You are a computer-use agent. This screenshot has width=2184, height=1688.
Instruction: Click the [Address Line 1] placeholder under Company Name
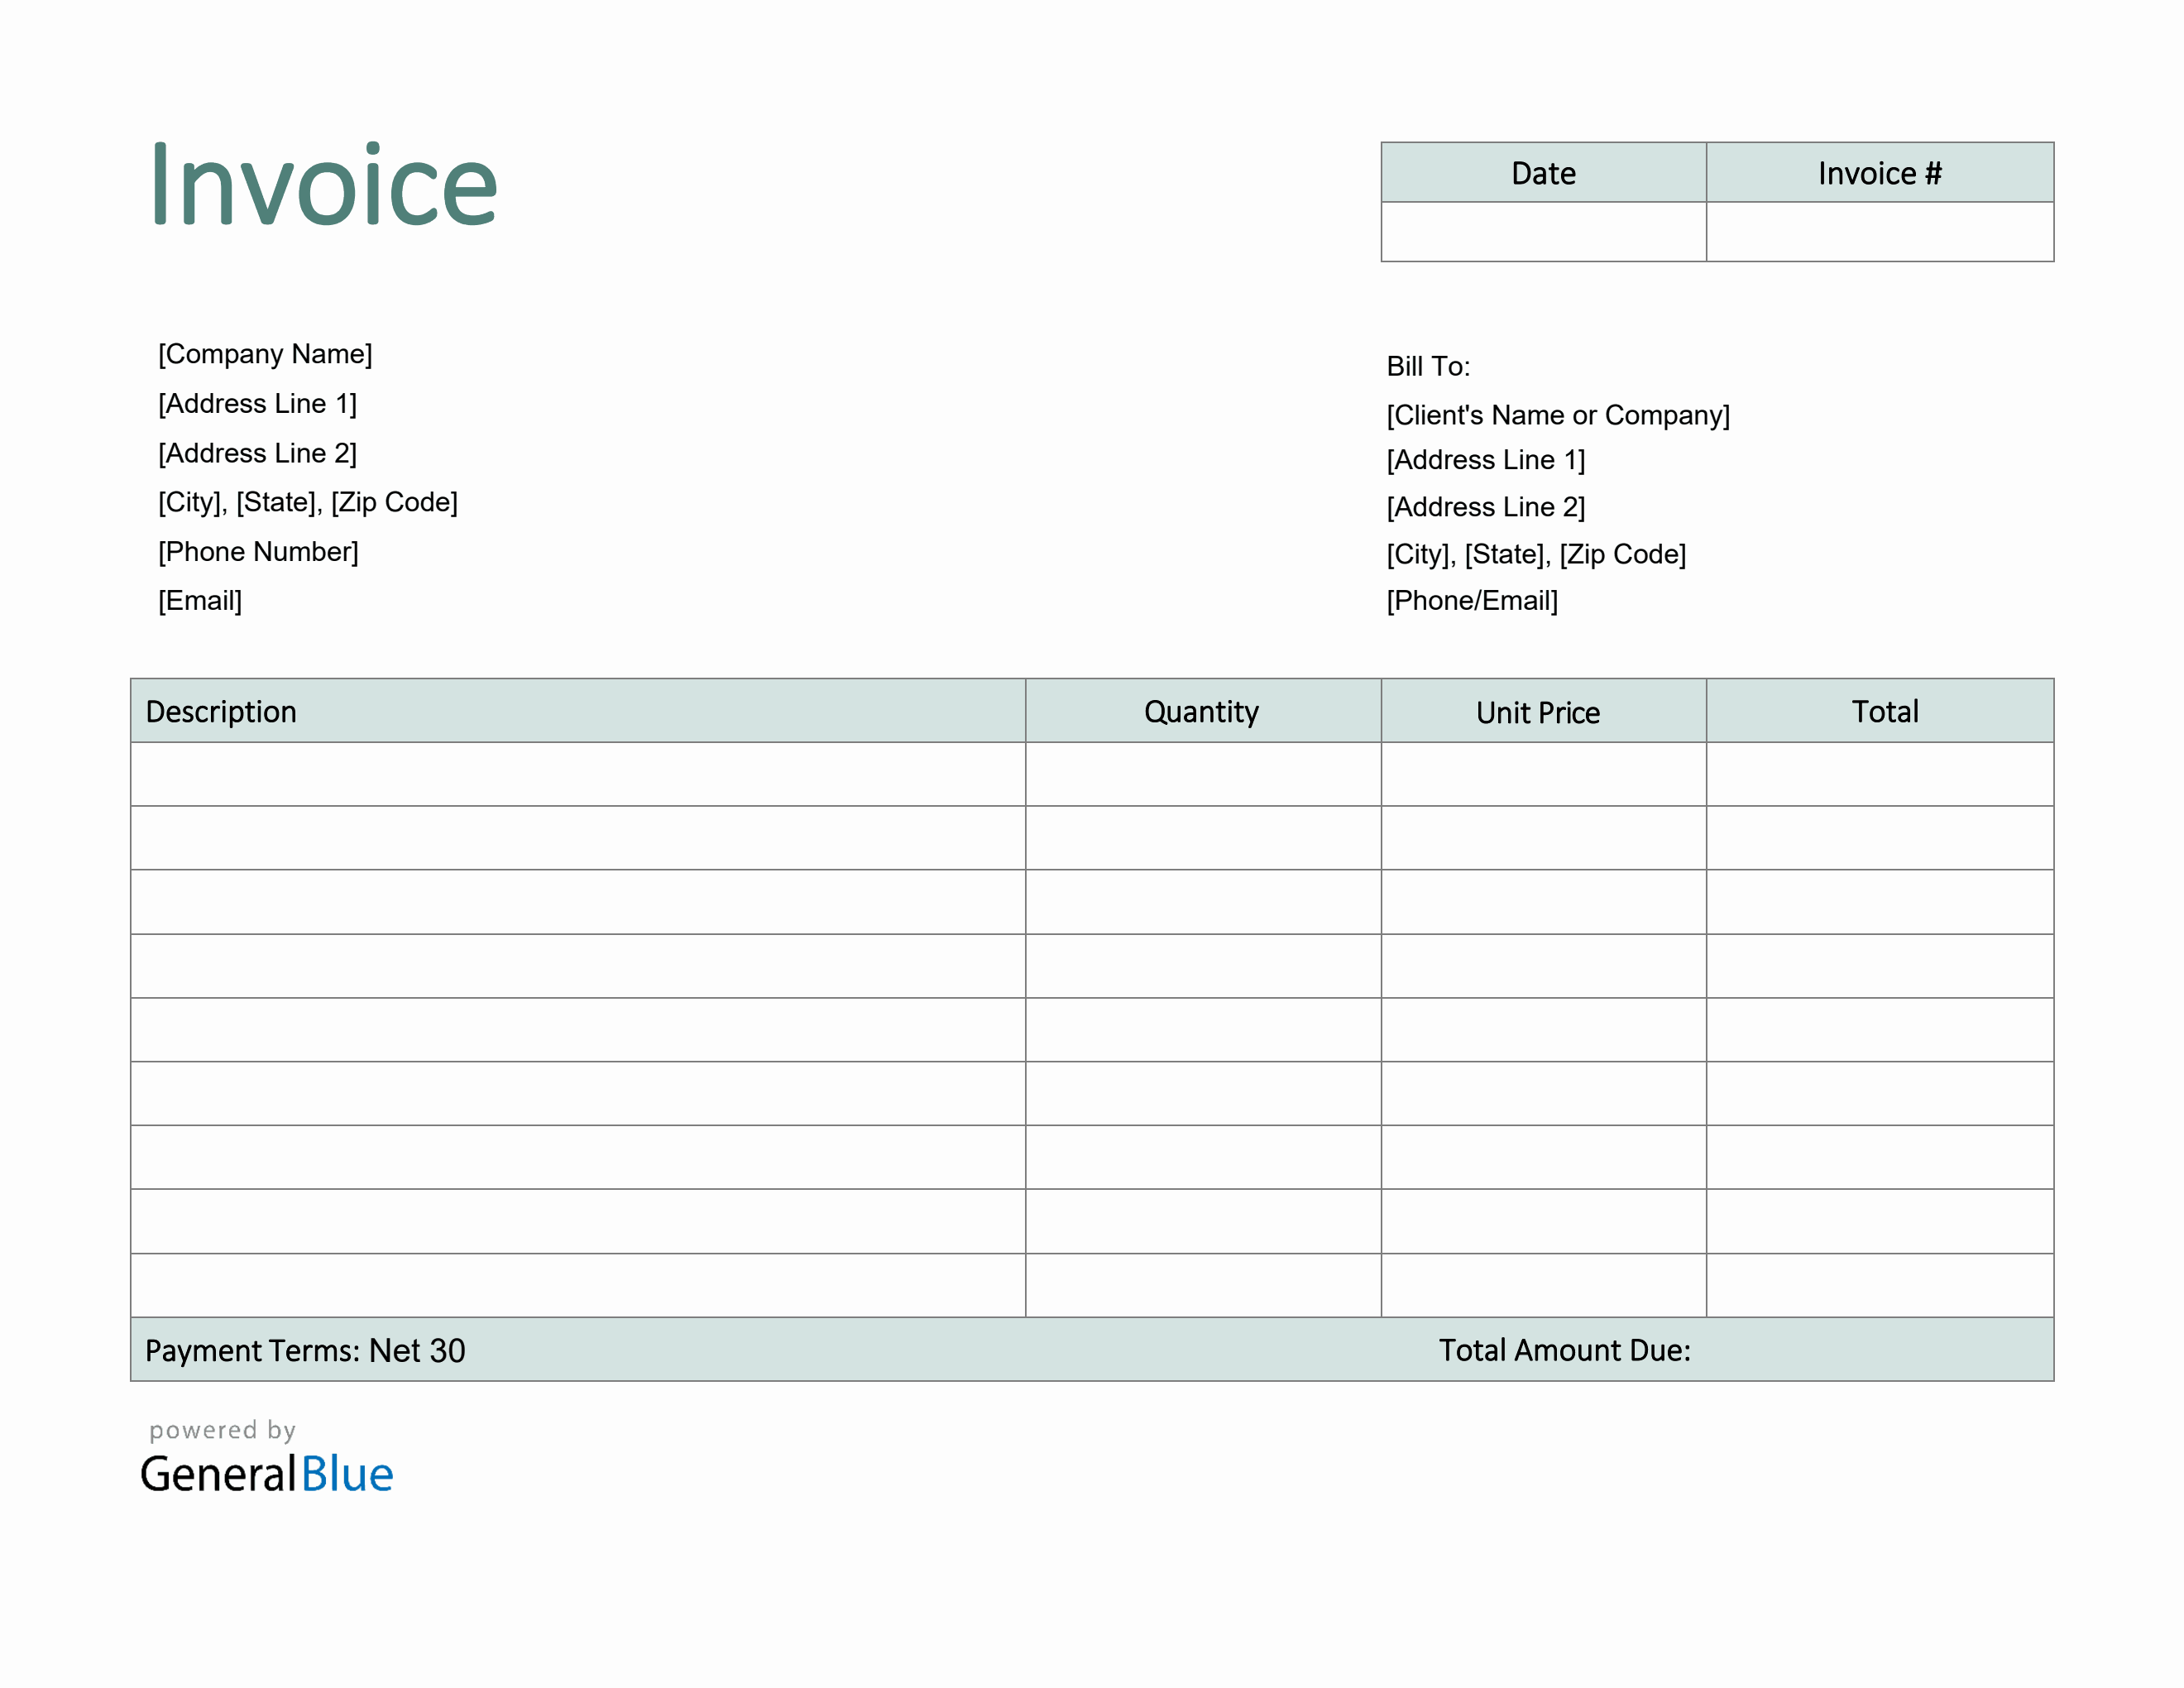(258, 403)
